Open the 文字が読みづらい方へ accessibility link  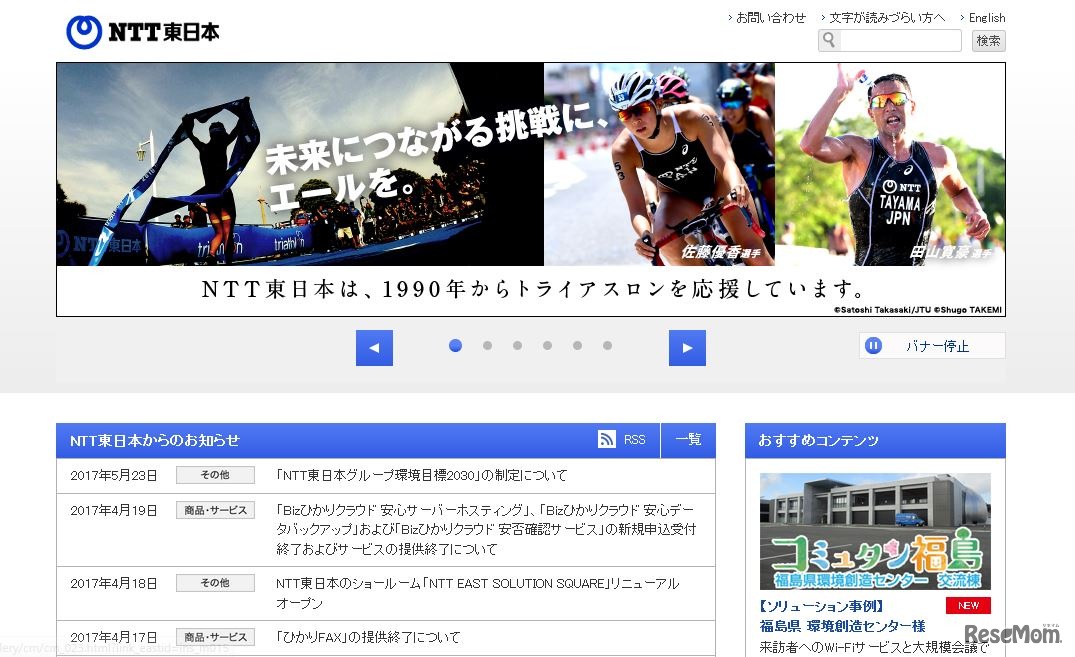point(886,18)
